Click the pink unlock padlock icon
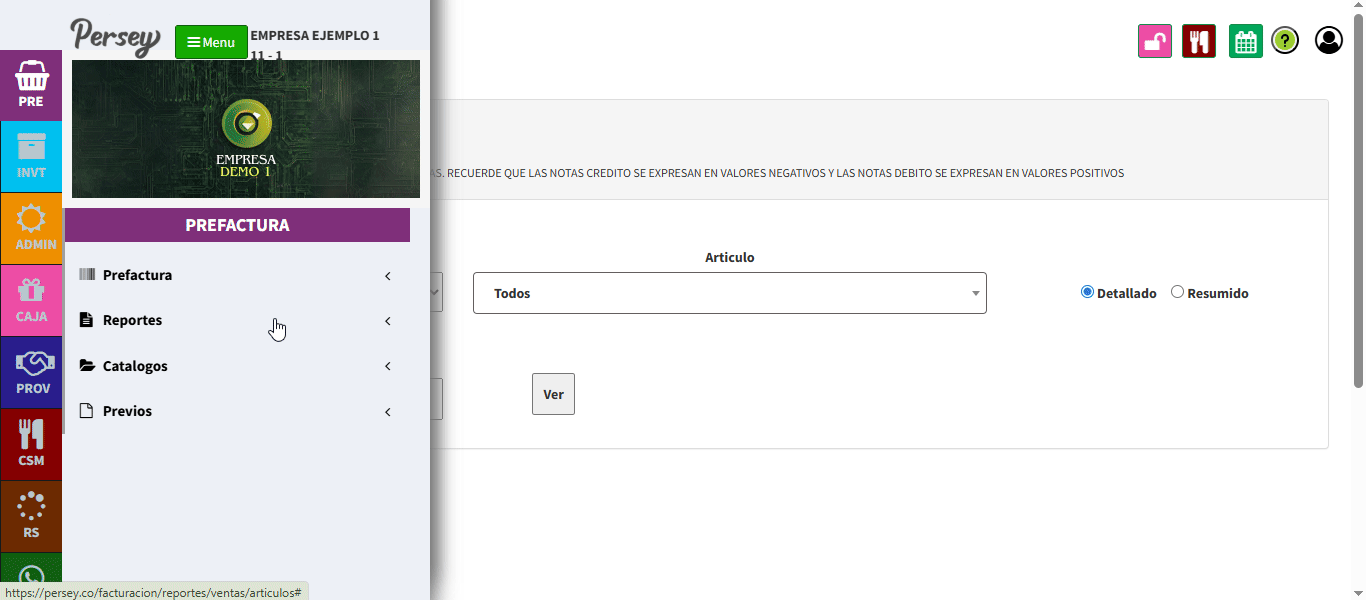This screenshot has width=1366, height=600. 1154,41
